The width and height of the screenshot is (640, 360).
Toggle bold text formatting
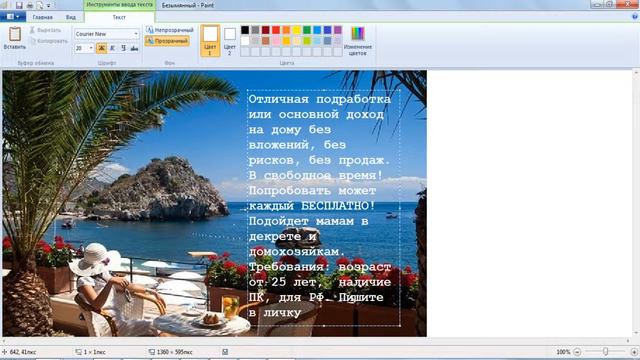coord(101,48)
